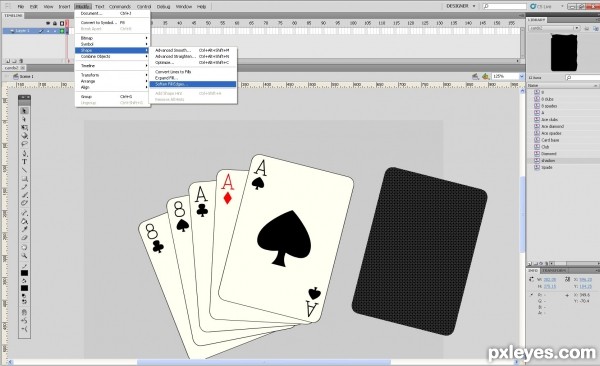This screenshot has width=600, height=366.
Task: Toggle Layer 1 outline color square
Action: click(62, 31)
